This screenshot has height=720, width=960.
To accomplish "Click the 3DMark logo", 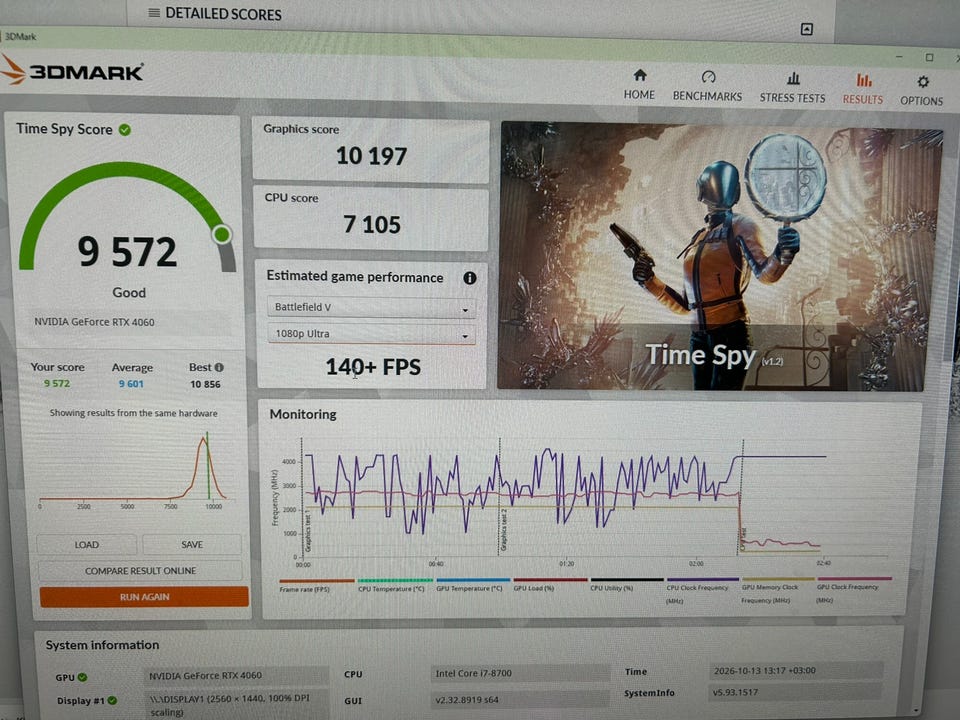I will click(72, 71).
